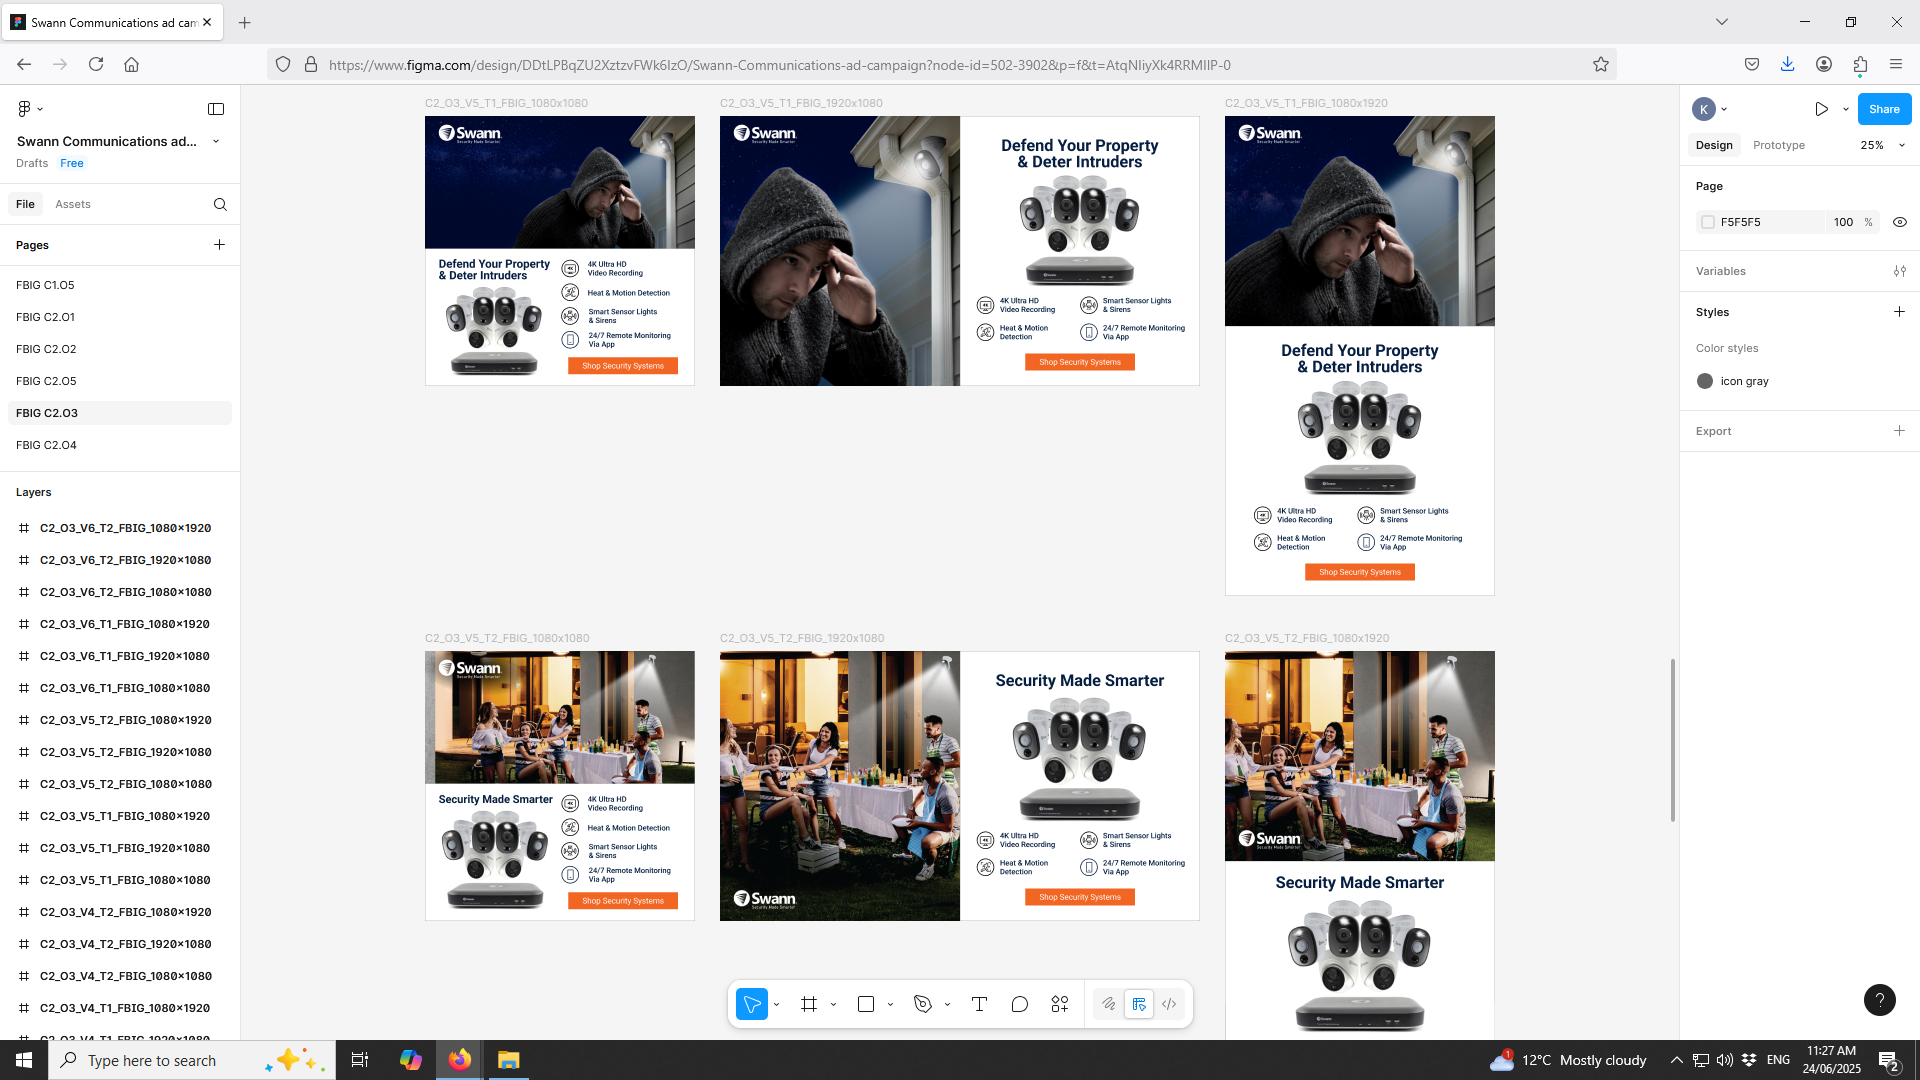Open the FBIG C2.04 page
This screenshot has width=1920, height=1080.
tap(46, 445)
